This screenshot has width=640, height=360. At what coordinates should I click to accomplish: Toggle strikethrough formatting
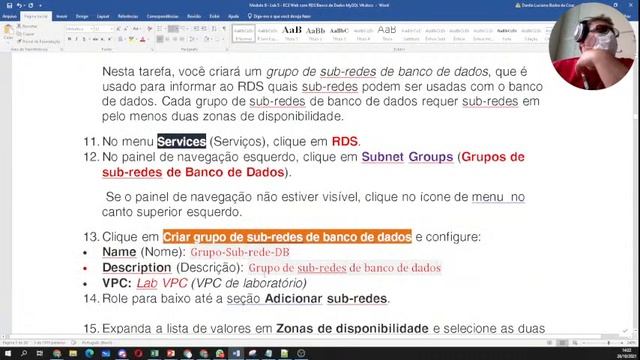pos(95,39)
